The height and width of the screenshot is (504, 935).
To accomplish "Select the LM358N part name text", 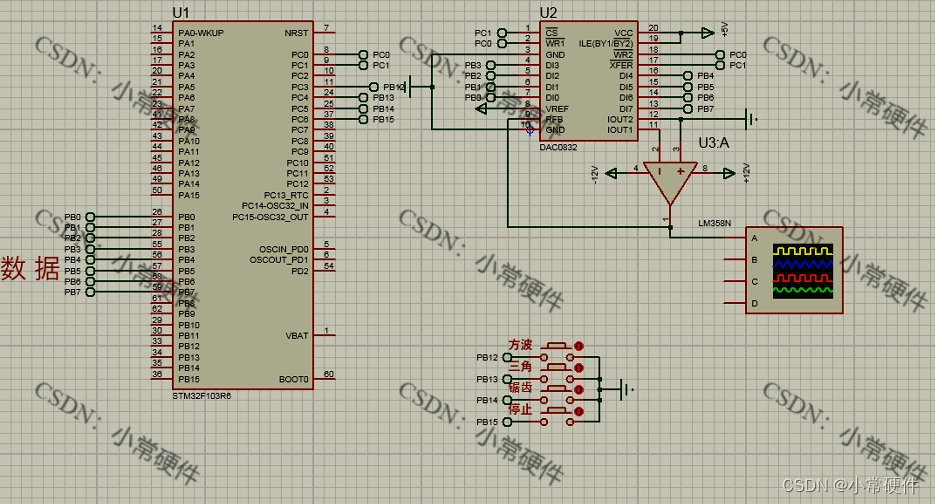I will tap(714, 223).
